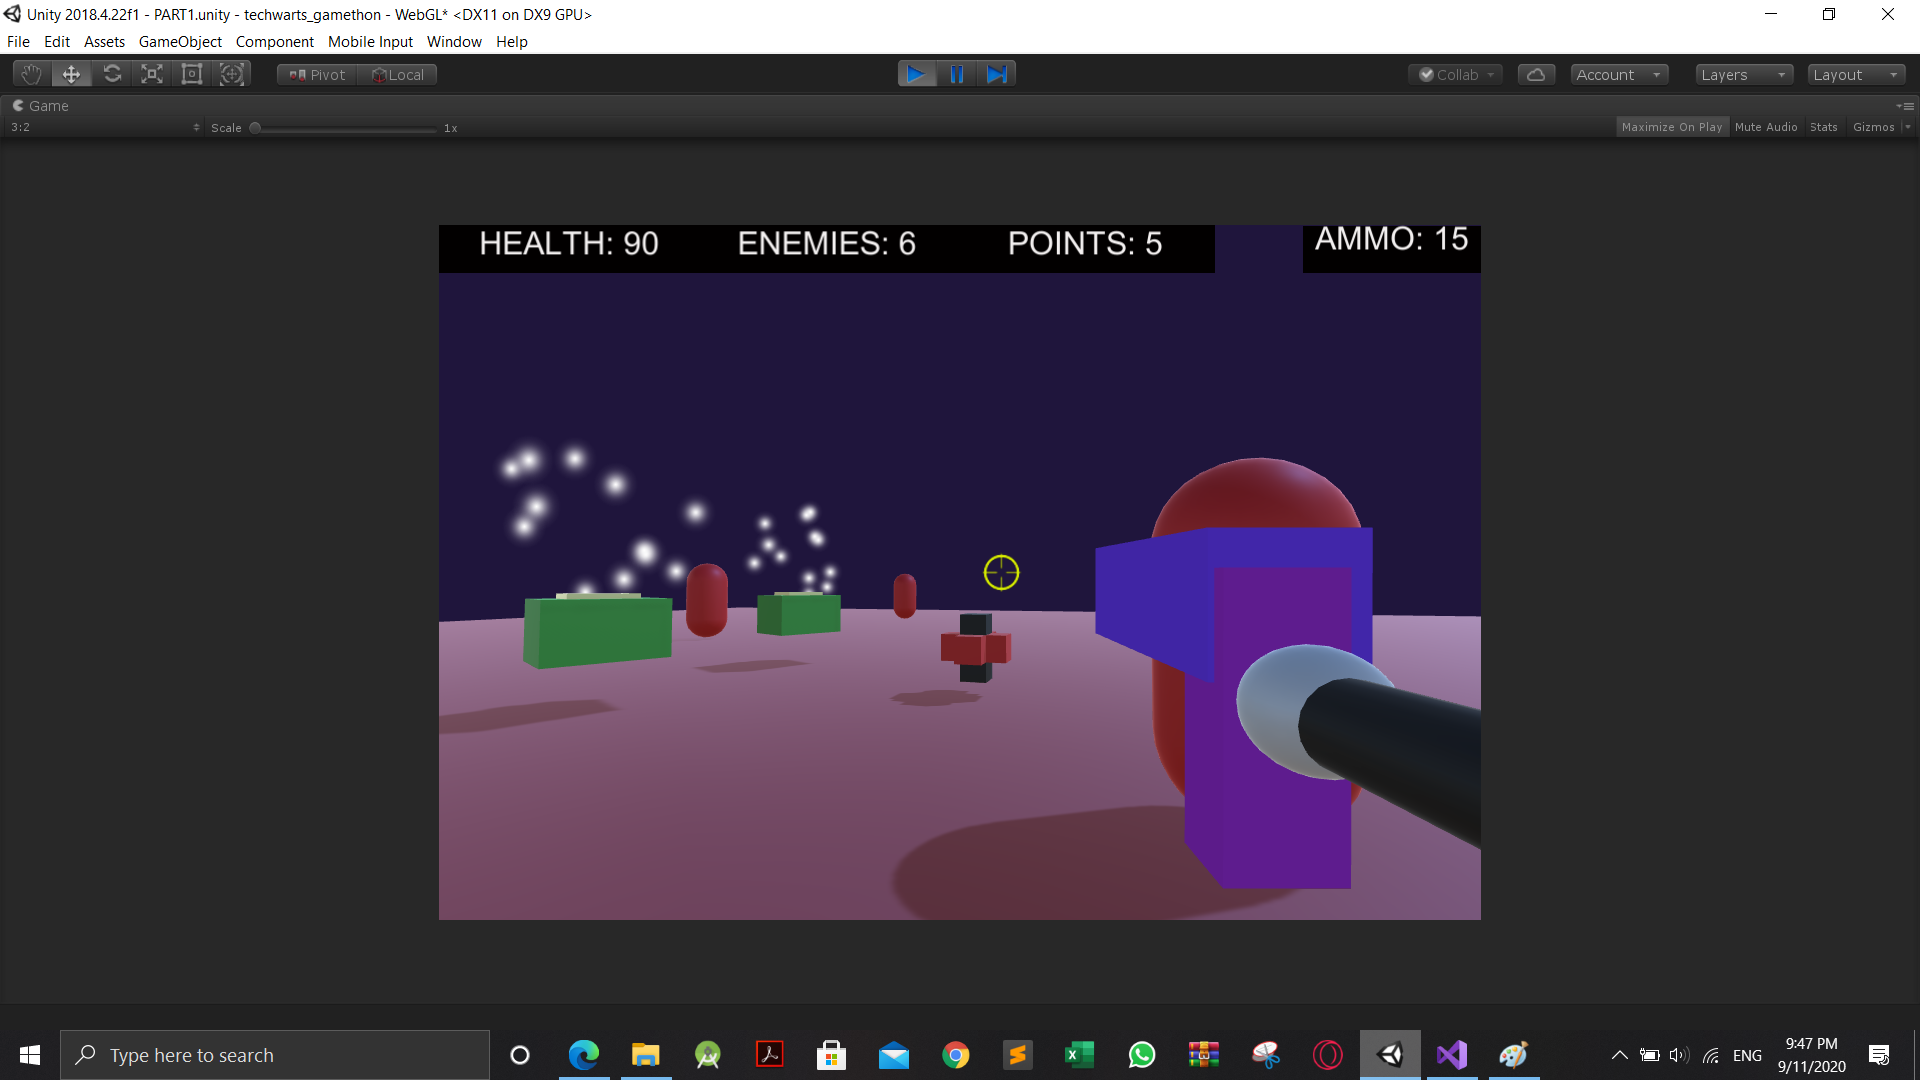Click the Pause button

coord(957,74)
